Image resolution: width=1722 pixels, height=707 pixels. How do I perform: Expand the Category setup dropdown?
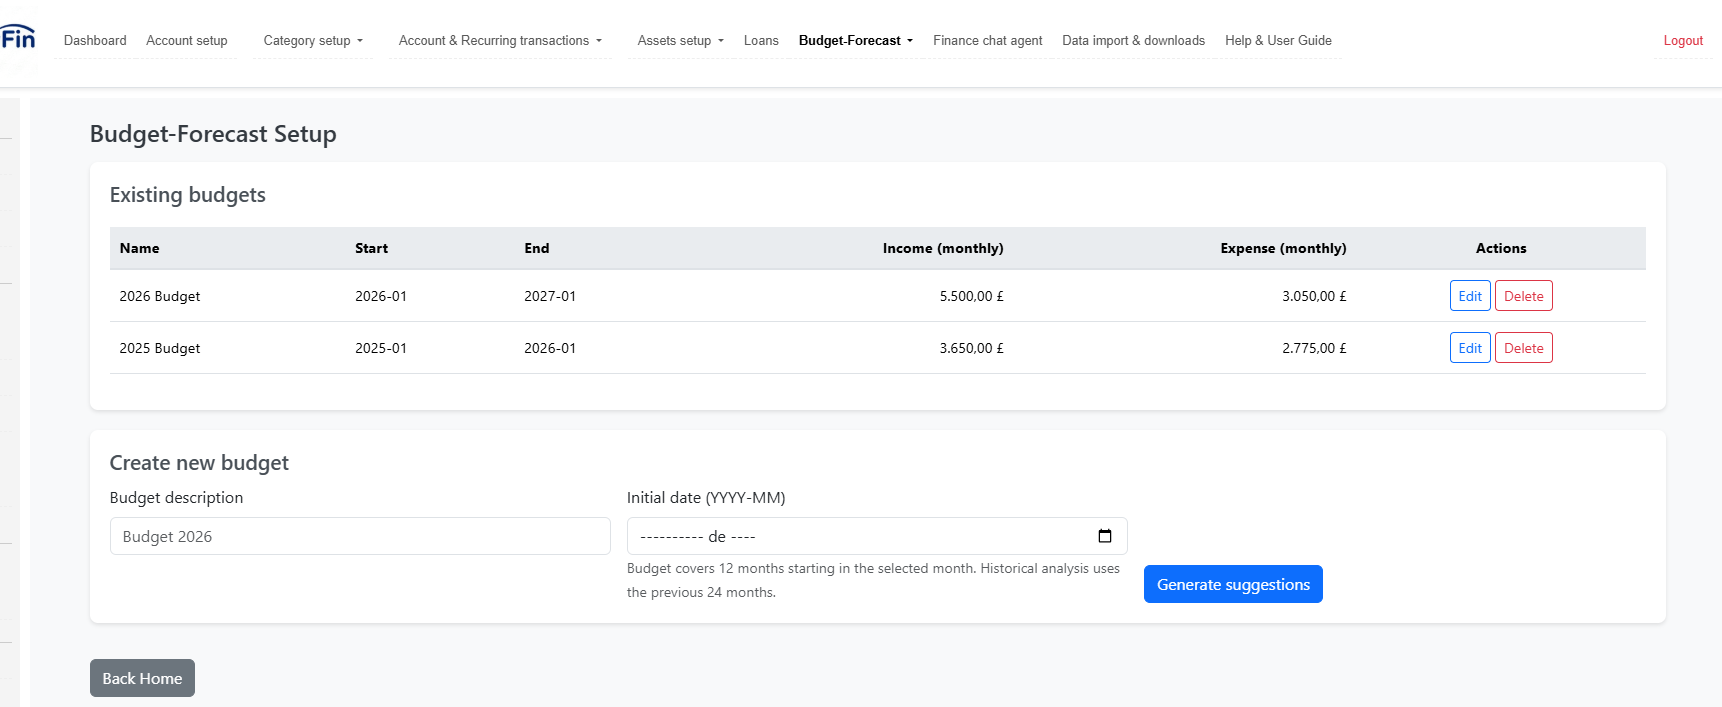click(x=313, y=41)
